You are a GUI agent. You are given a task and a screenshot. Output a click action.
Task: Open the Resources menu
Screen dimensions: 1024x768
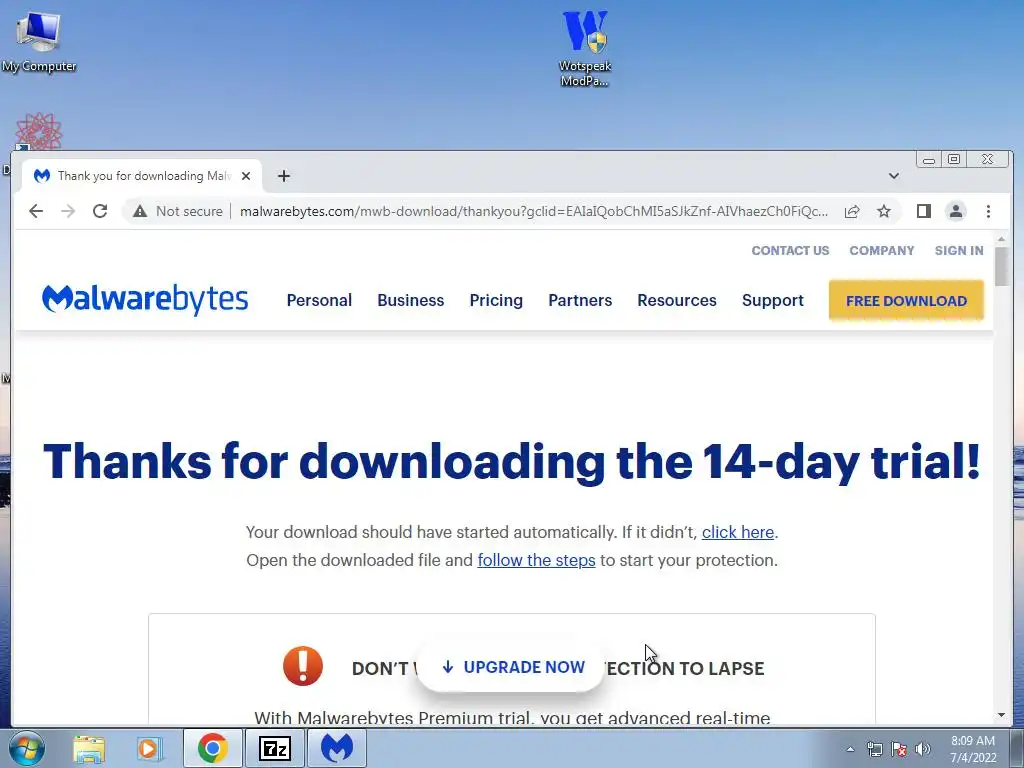pyautogui.click(x=677, y=300)
